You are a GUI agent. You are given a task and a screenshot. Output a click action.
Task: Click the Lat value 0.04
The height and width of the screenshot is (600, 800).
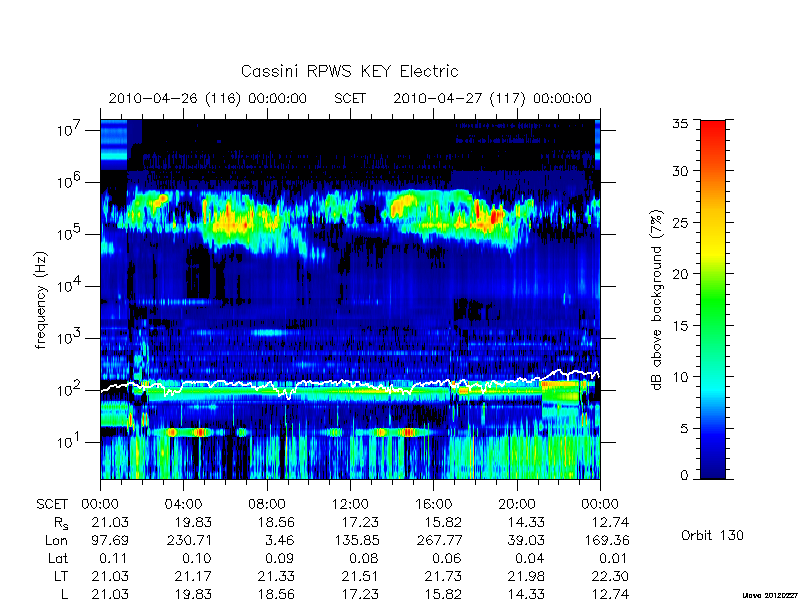click(530, 559)
